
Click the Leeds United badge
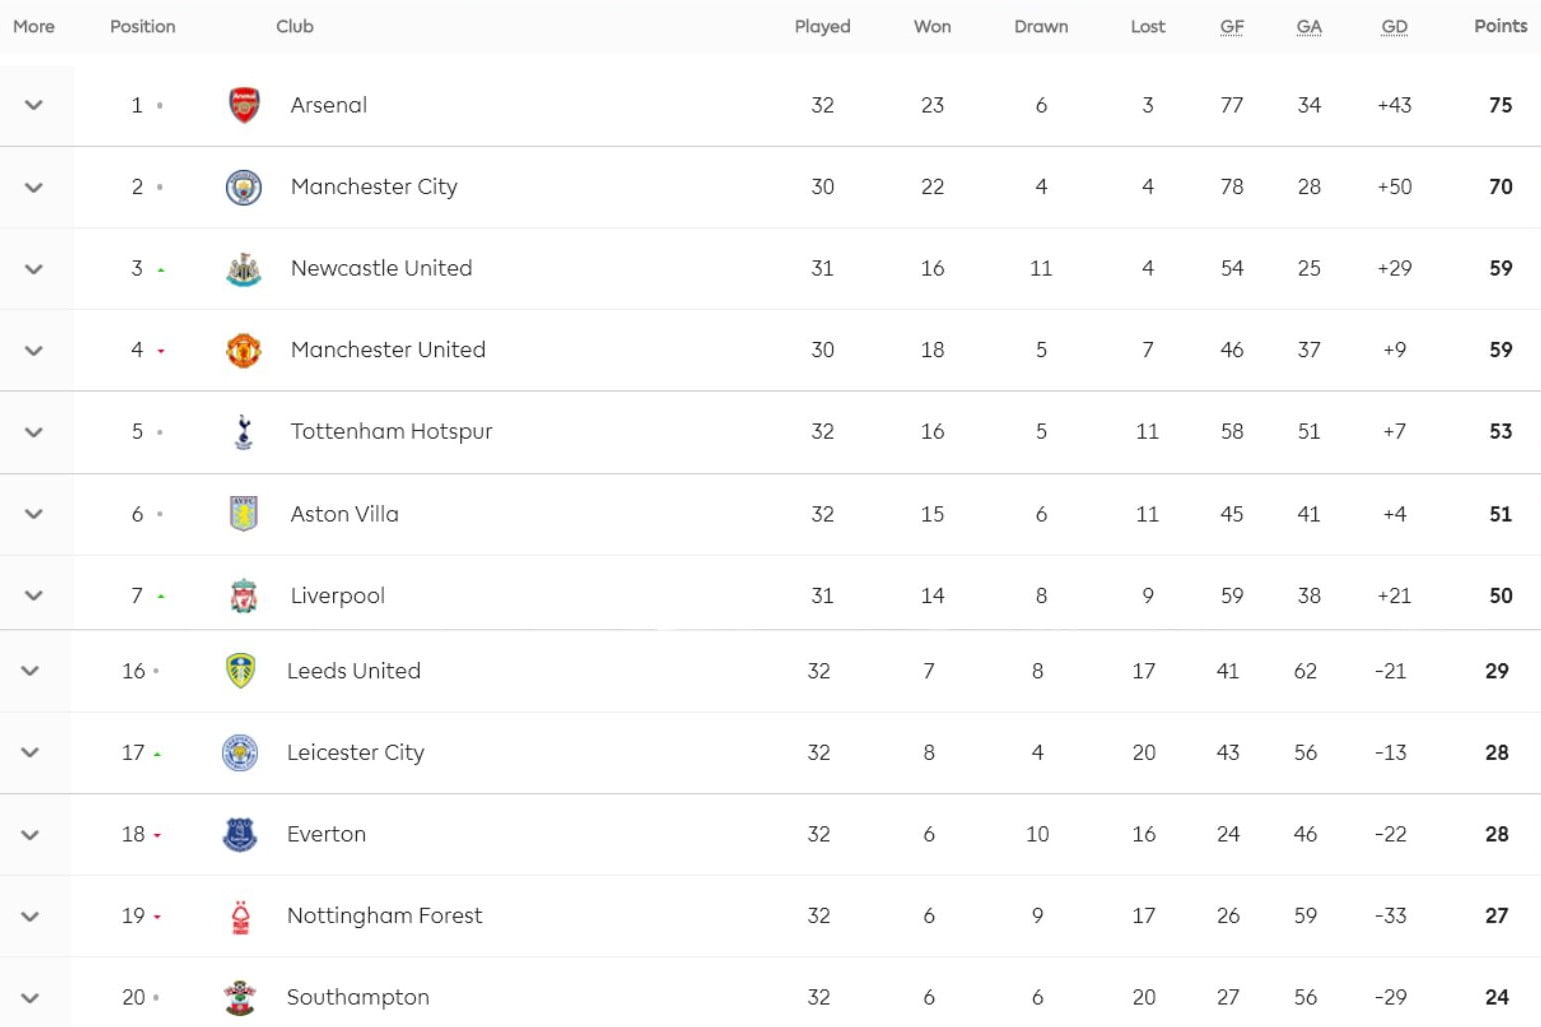coord(240,671)
